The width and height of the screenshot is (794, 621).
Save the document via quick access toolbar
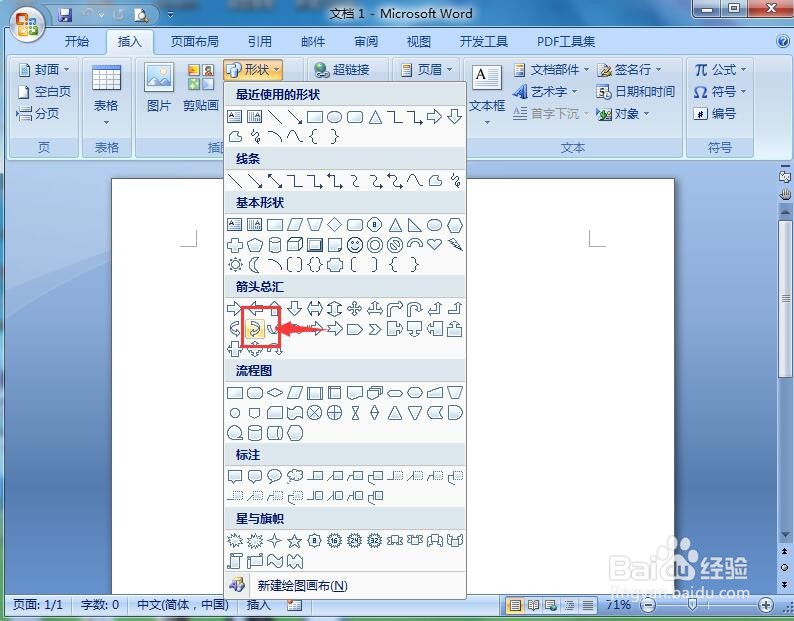click(64, 15)
